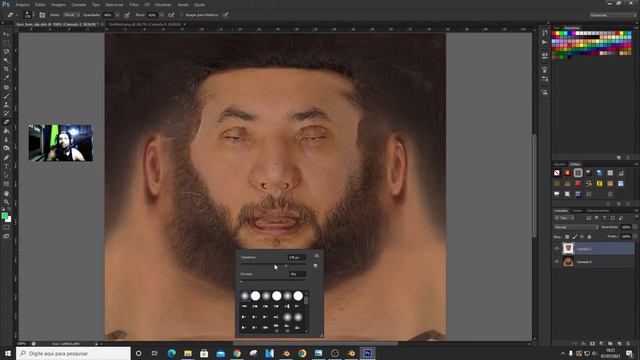Toggle lock image pixels brush icon
Image resolution: width=640 pixels, height=360 pixels.
[x=575, y=237]
